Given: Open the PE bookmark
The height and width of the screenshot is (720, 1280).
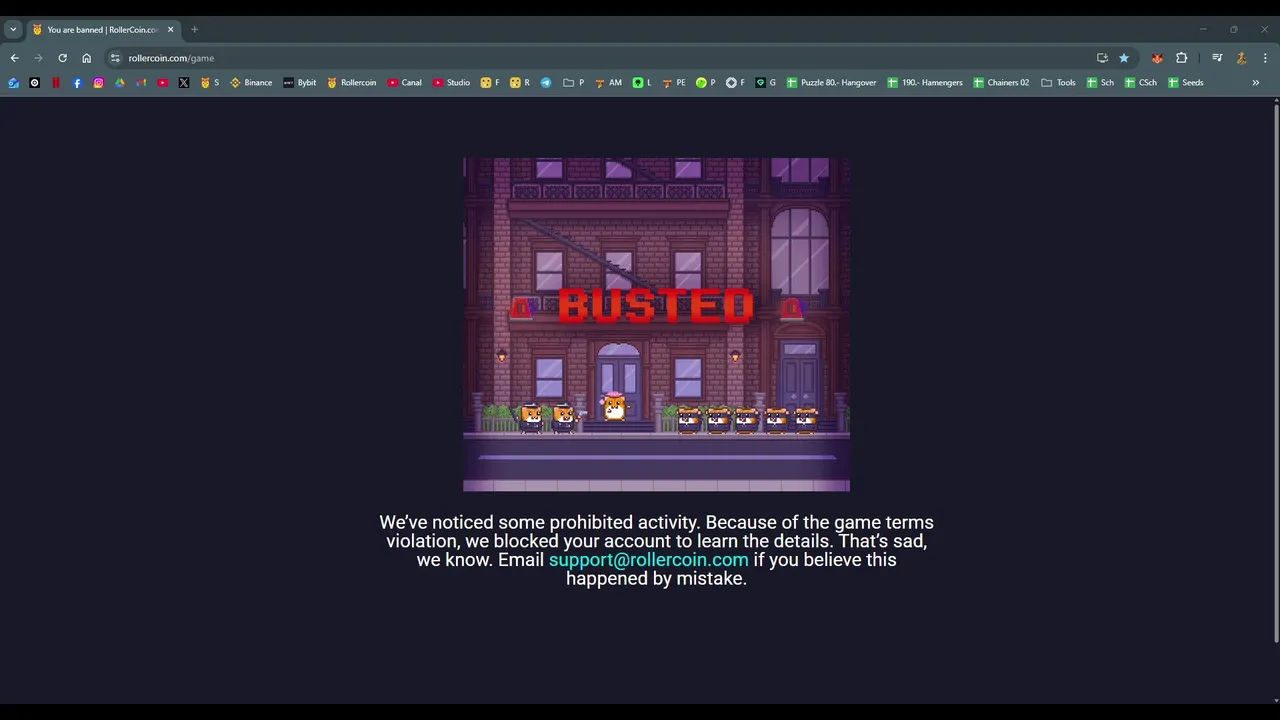Looking at the screenshot, I should click(675, 83).
